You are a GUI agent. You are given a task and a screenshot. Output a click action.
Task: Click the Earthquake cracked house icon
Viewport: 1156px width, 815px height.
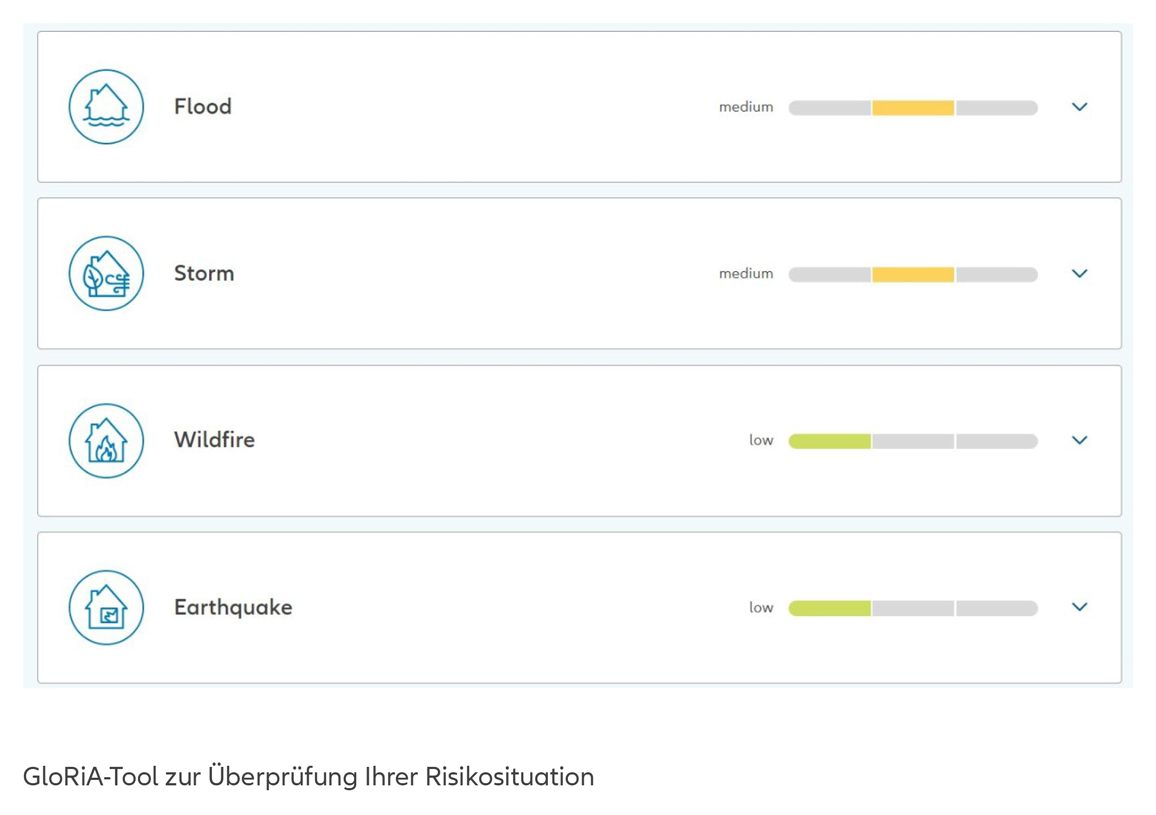point(106,607)
